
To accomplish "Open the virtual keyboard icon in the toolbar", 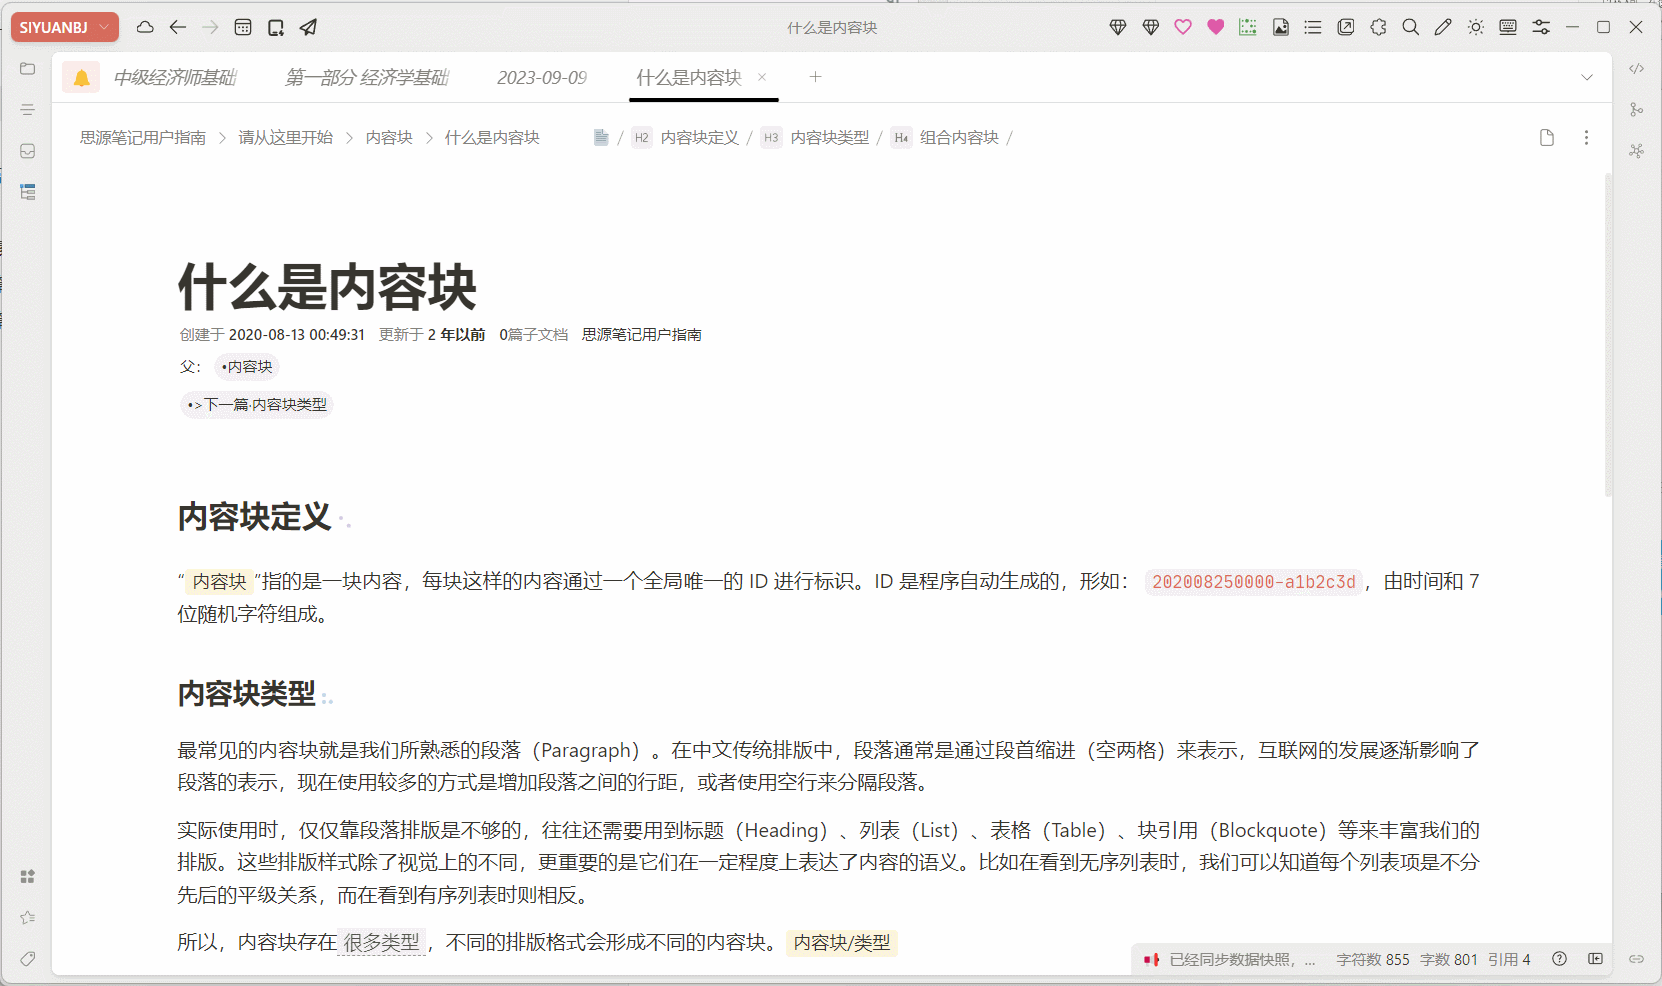I will coord(1507,27).
